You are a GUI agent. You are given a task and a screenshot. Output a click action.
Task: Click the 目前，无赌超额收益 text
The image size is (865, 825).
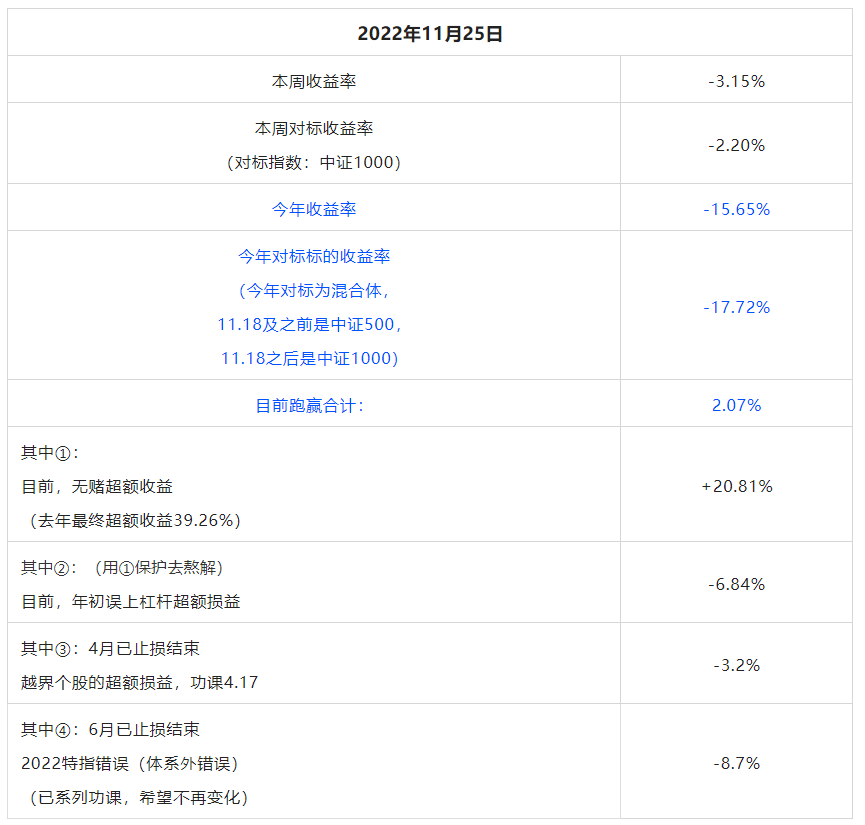[x=97, y=487]
